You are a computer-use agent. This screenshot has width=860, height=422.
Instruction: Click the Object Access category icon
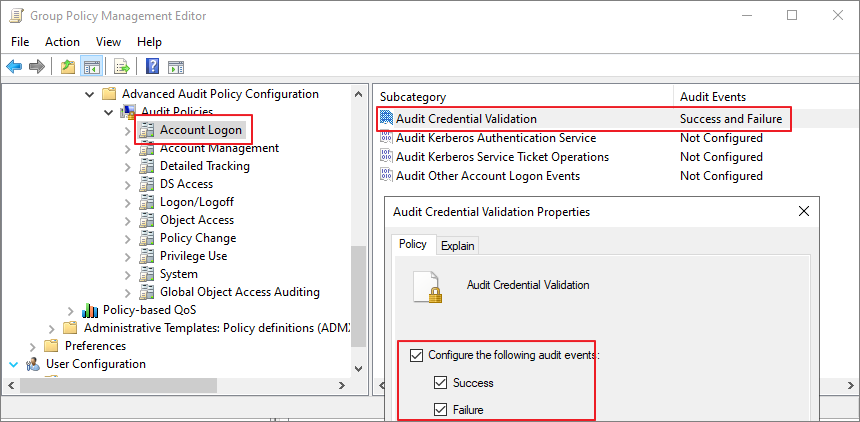coord(146,220)
